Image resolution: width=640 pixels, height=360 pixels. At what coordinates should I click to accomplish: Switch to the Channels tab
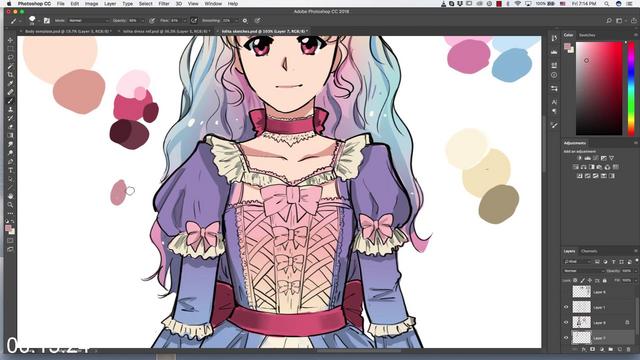589,251
